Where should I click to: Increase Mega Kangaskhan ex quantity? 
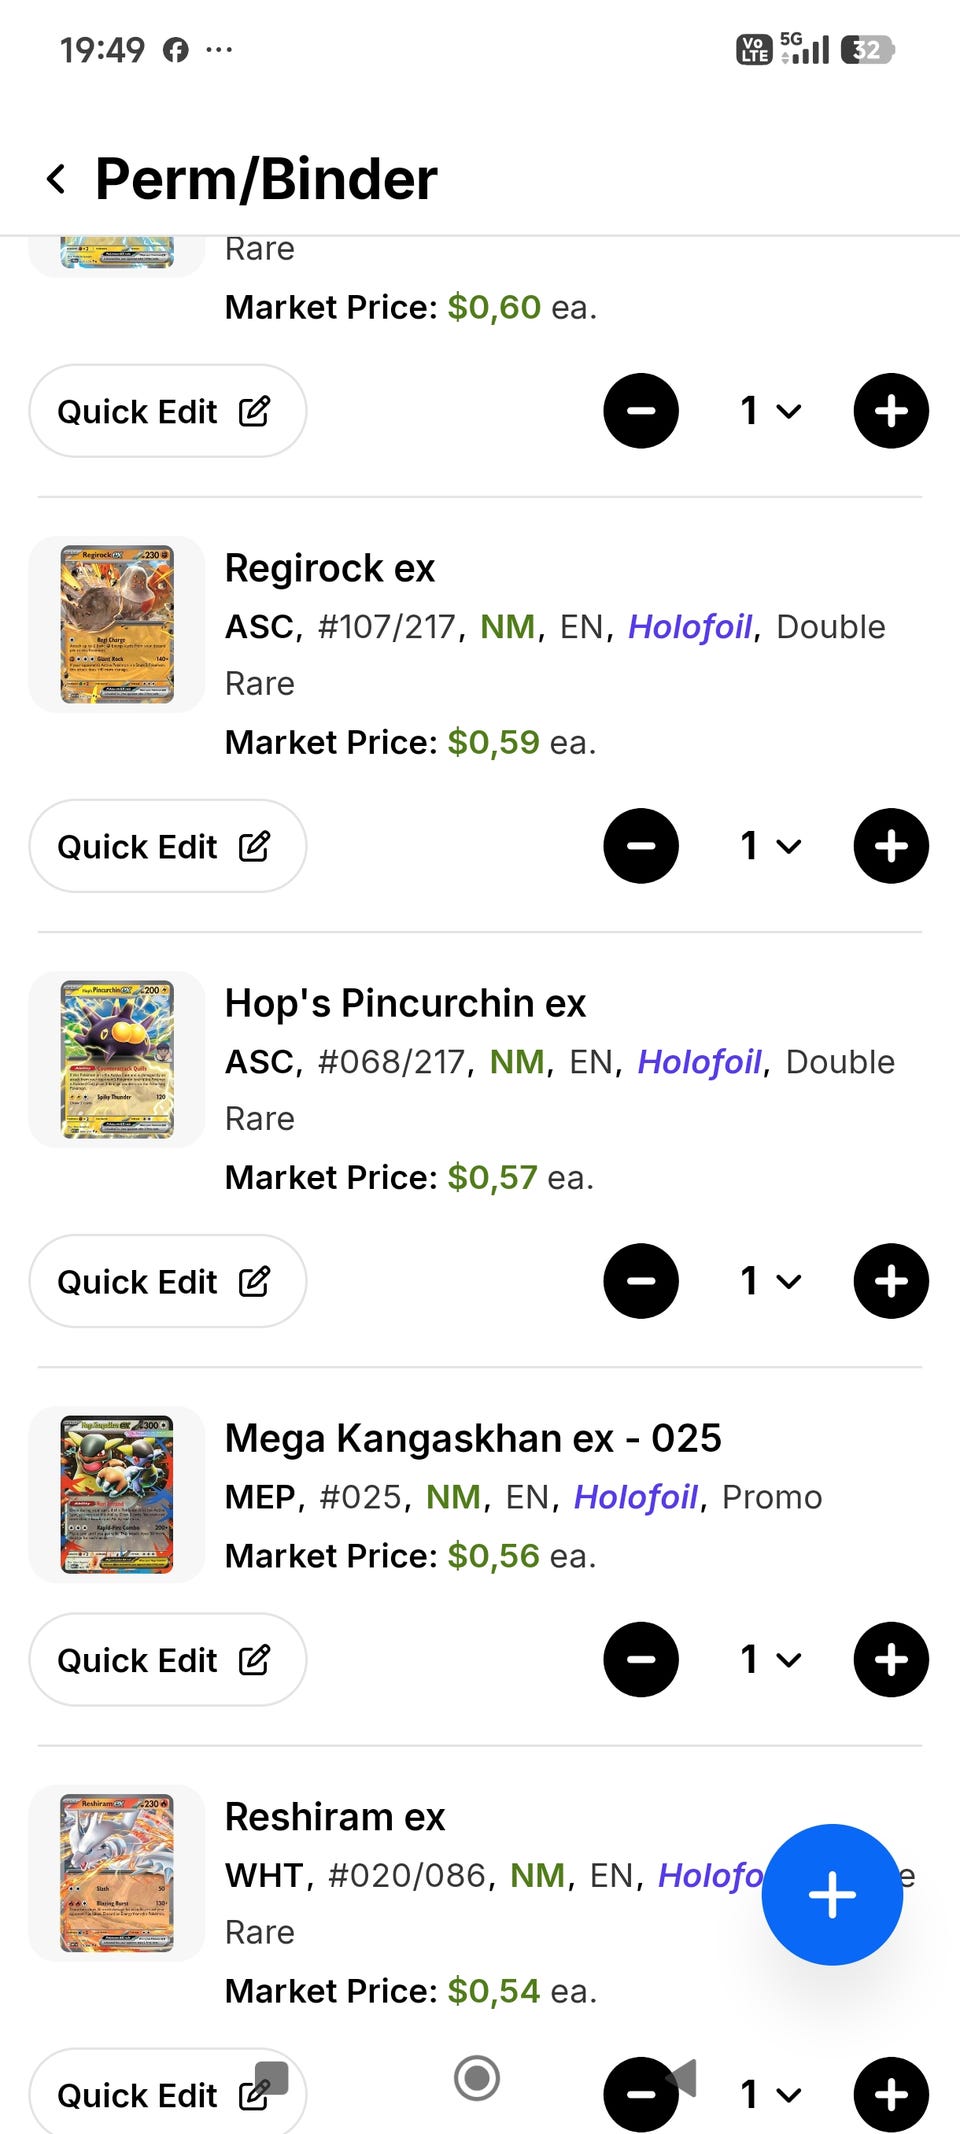[890, 1659]
